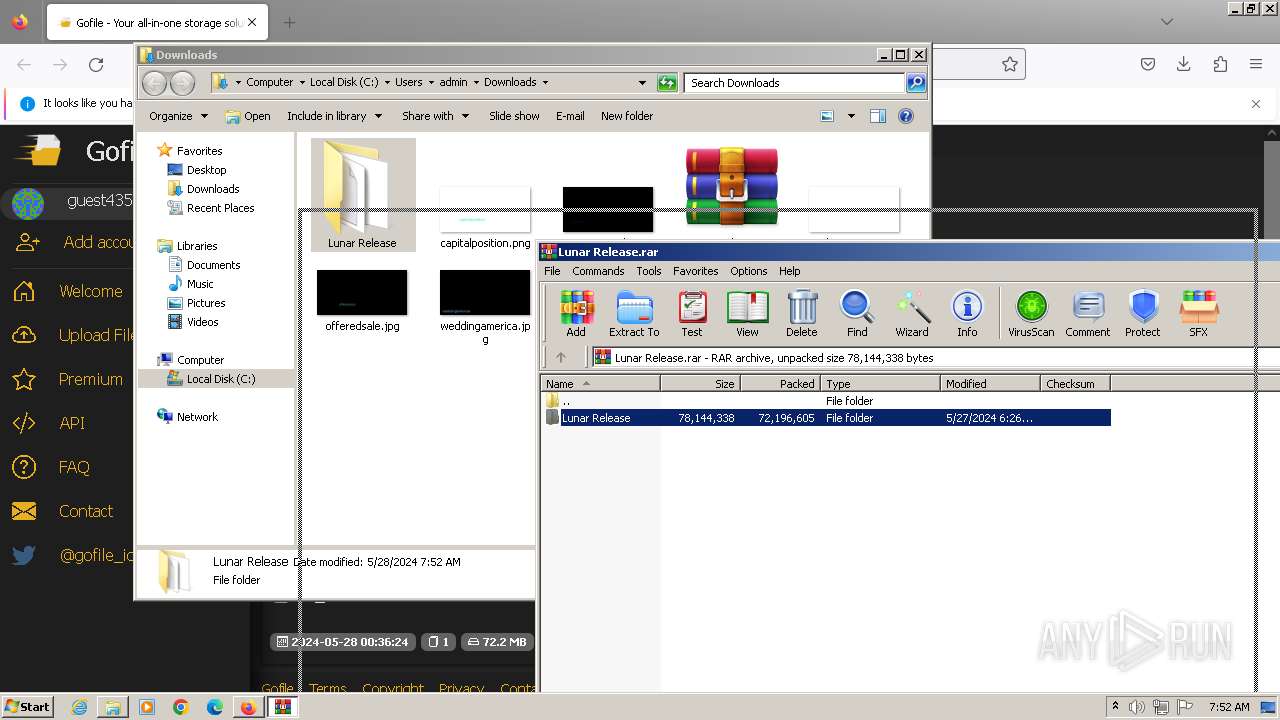Click New folder in Explorer toolbar

tap(627, 116)
